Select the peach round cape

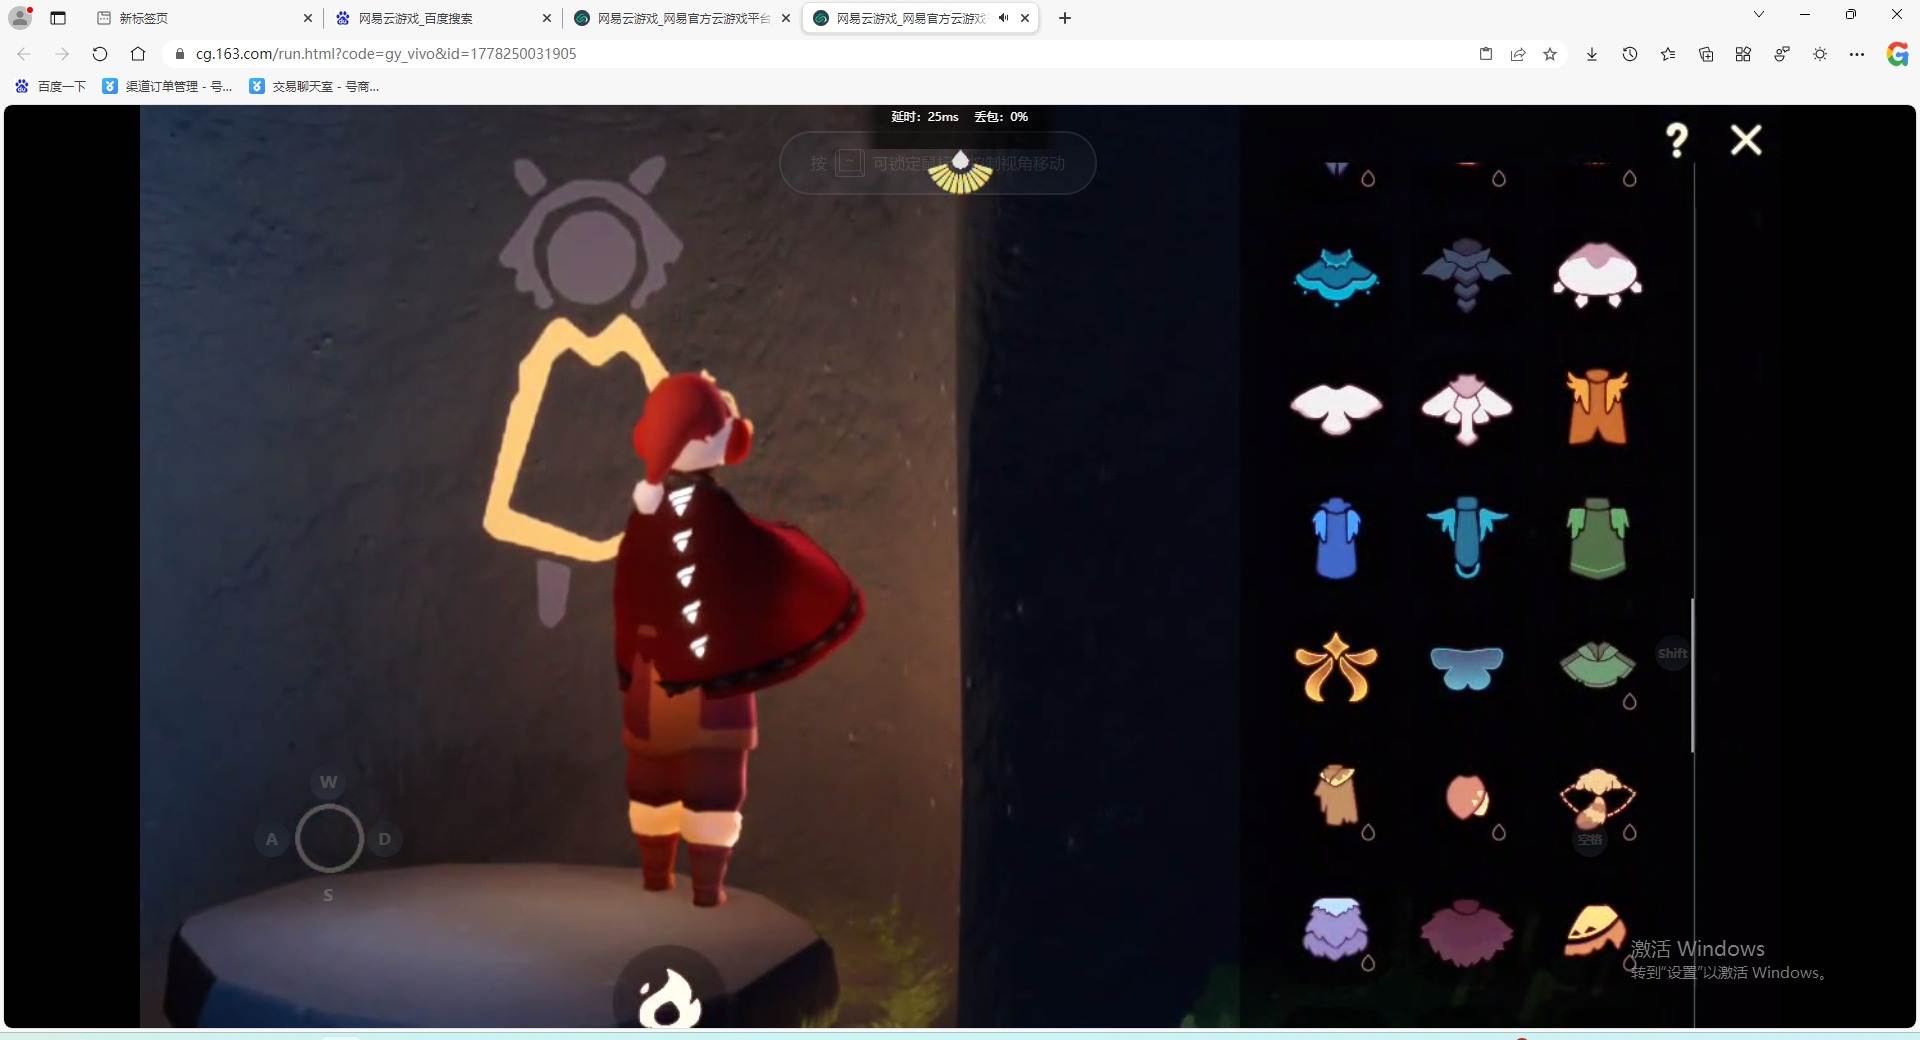coord(1467,797)
